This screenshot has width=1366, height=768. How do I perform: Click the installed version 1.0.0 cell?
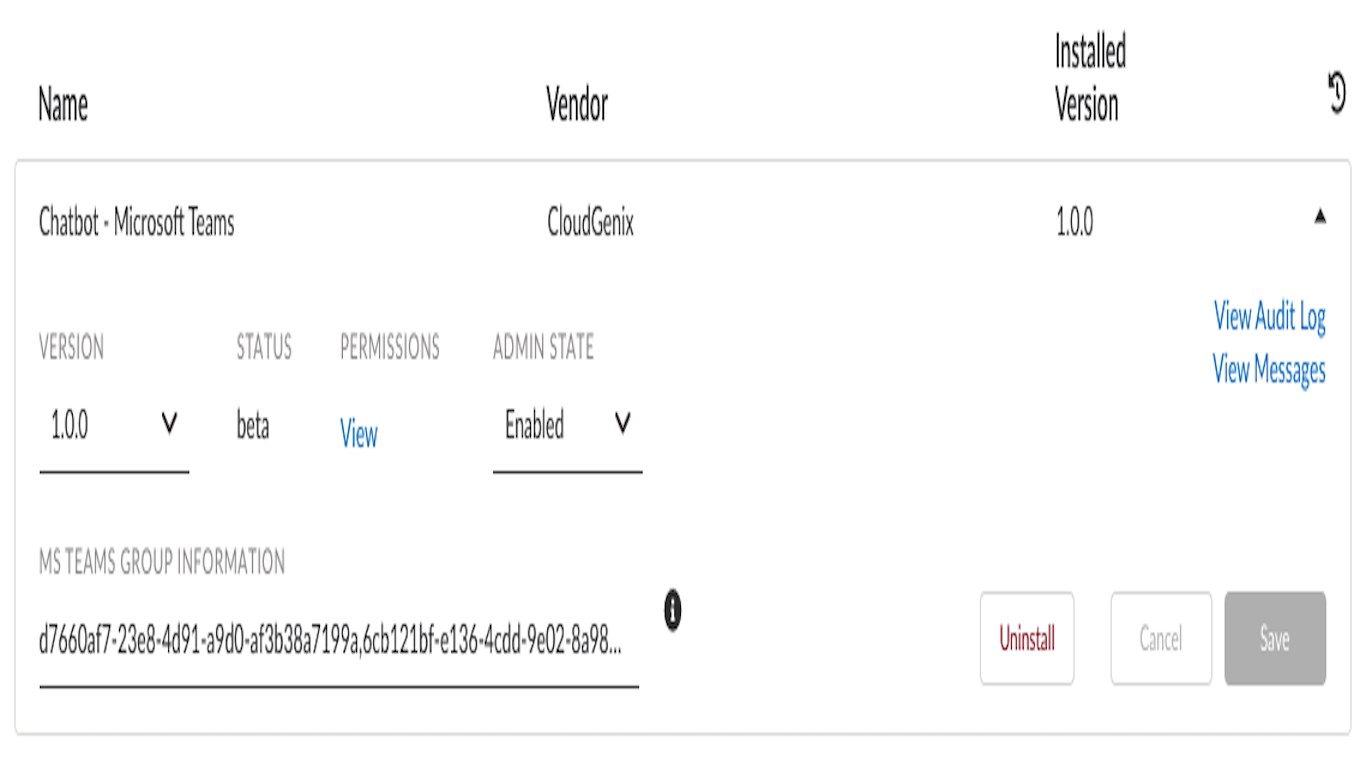[1073, 222]
